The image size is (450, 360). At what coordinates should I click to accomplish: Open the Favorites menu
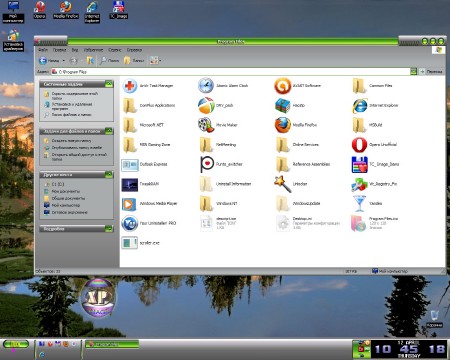pos(93,50)
